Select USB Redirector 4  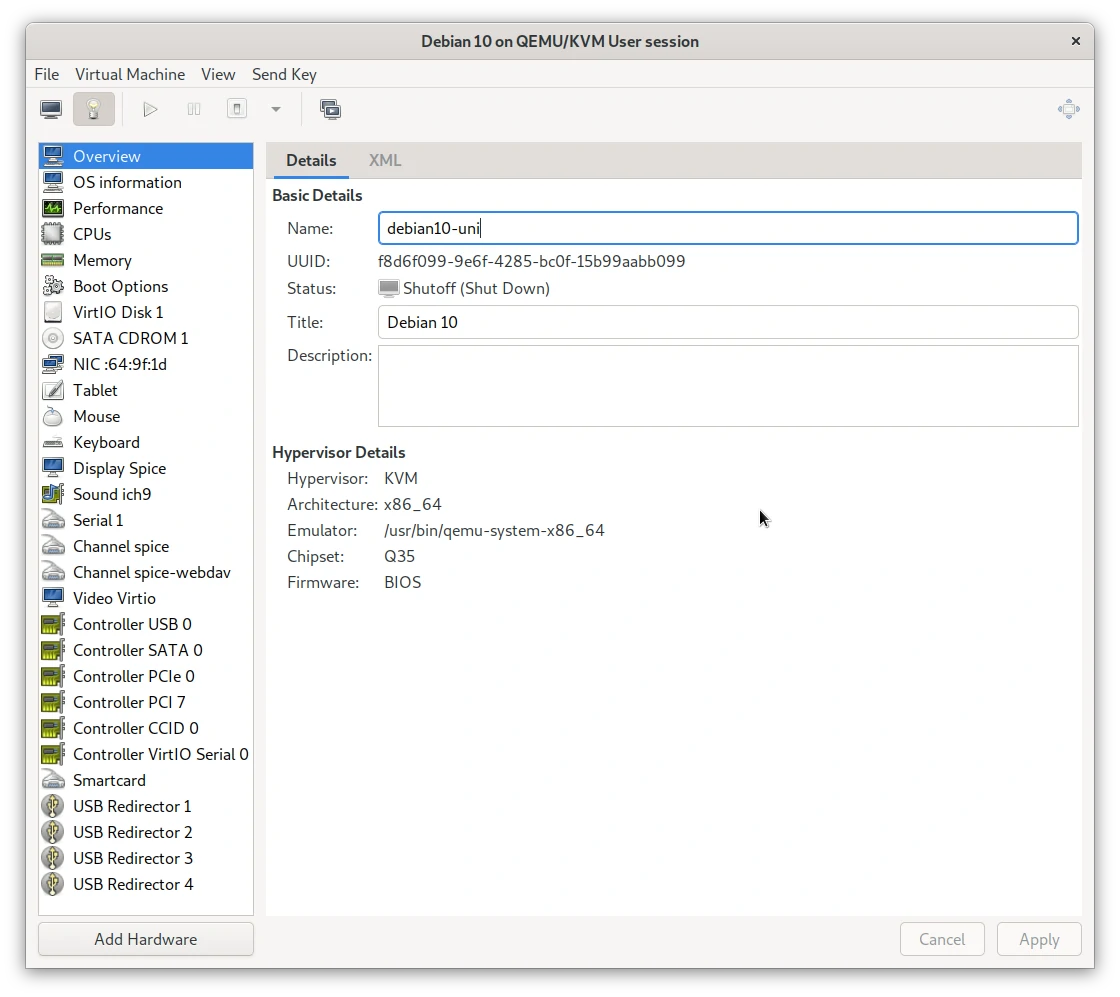coord(146,885)
